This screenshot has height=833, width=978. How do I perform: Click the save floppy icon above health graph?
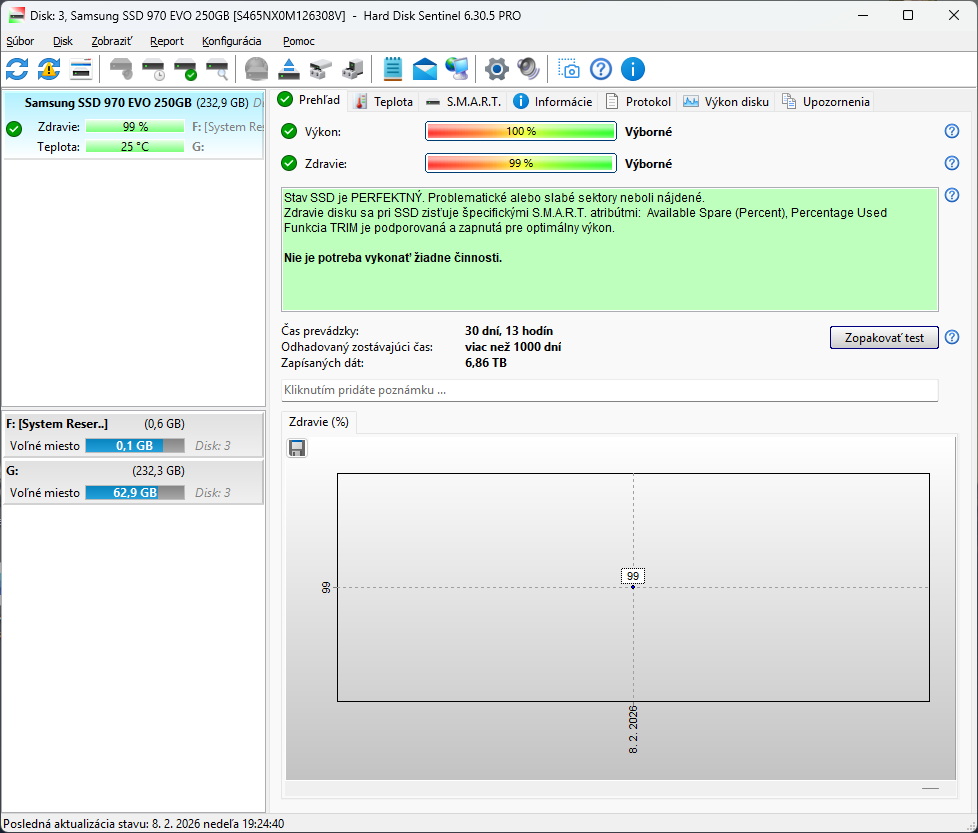(297, 448)
